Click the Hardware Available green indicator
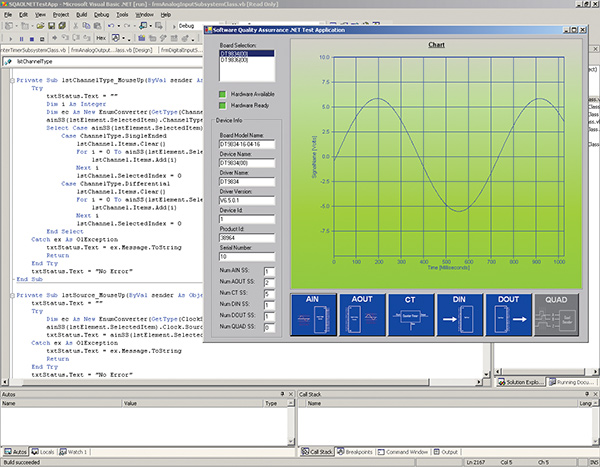This screenshot has height=467, width=600. click(x=222, y=94)
